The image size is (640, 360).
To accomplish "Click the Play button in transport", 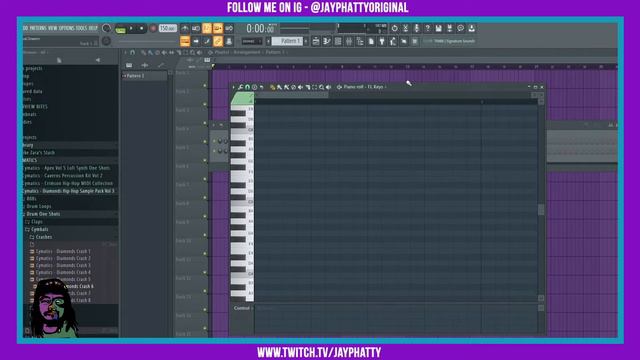I will 131,29.
